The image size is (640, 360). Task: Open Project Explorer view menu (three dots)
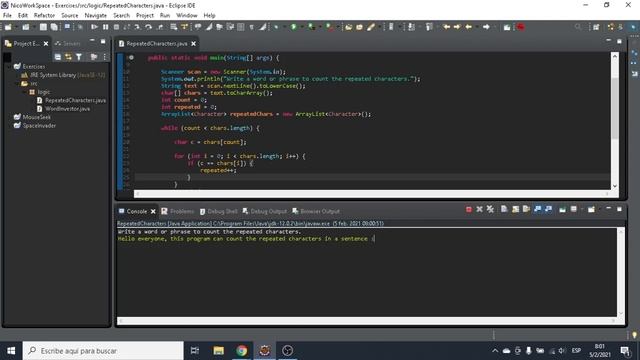tap(104, 57)
